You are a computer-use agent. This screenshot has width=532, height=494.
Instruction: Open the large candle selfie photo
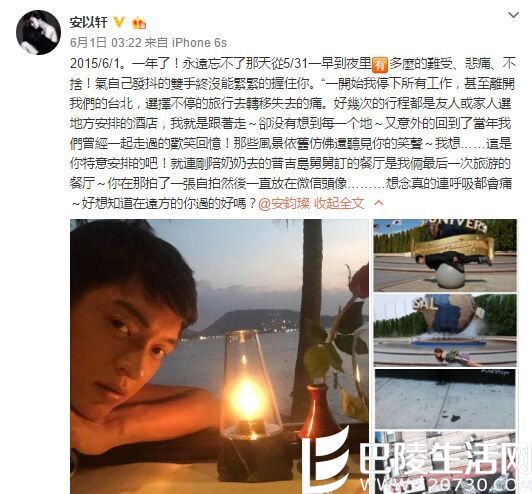(219, 356)
